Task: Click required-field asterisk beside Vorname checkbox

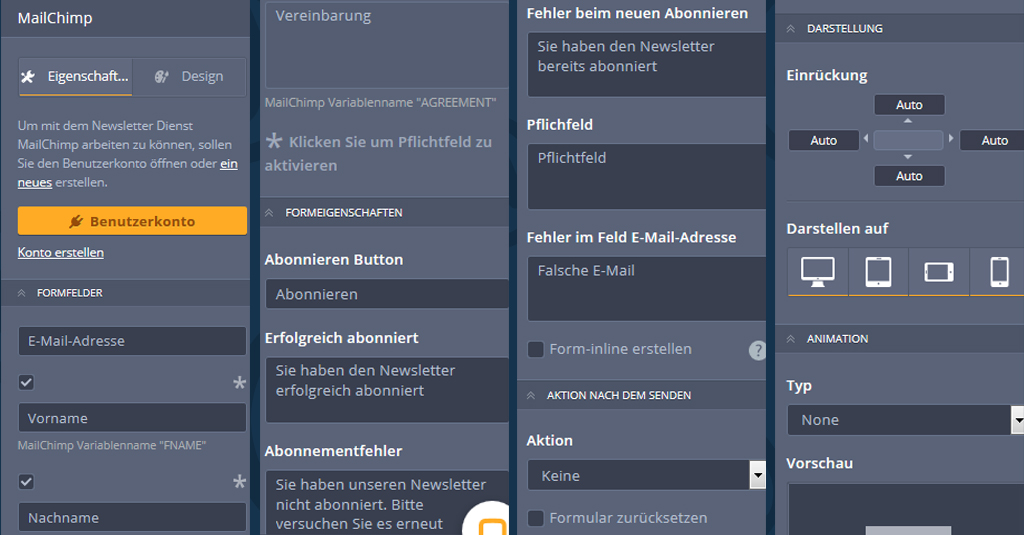Action: click(239, 383)
